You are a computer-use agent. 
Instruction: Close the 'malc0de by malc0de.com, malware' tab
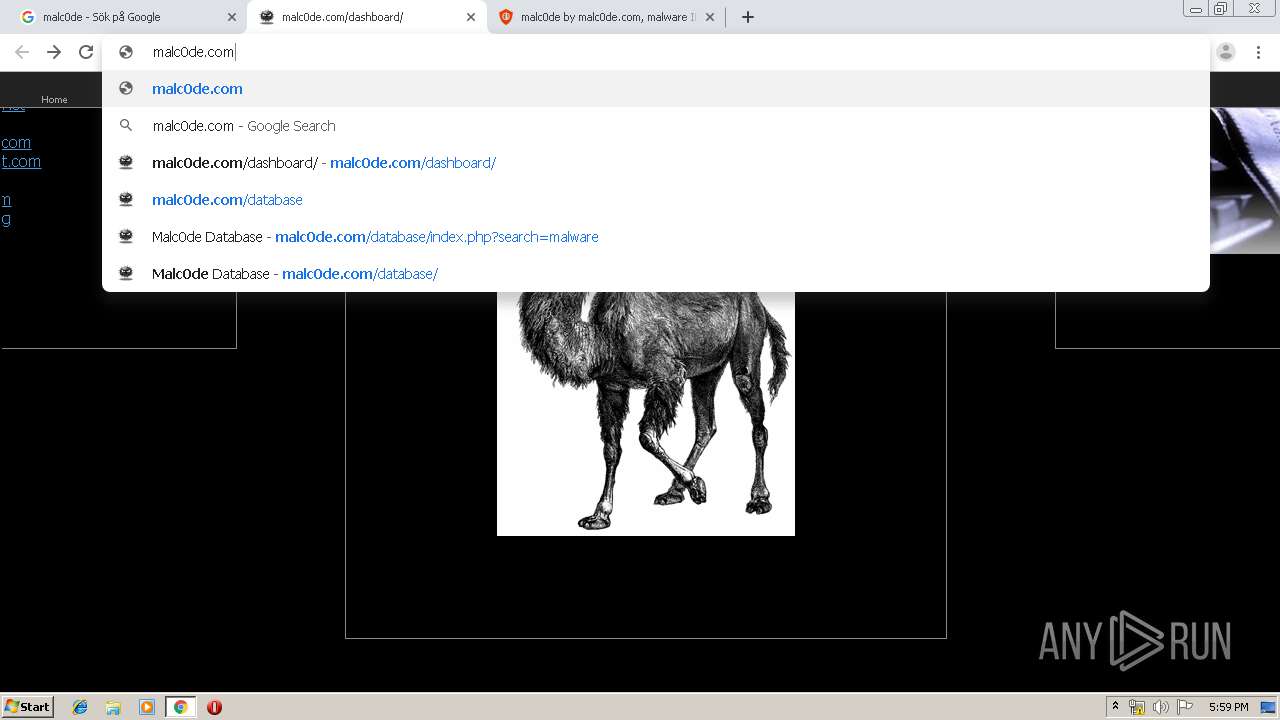click(x=710, y=17)
